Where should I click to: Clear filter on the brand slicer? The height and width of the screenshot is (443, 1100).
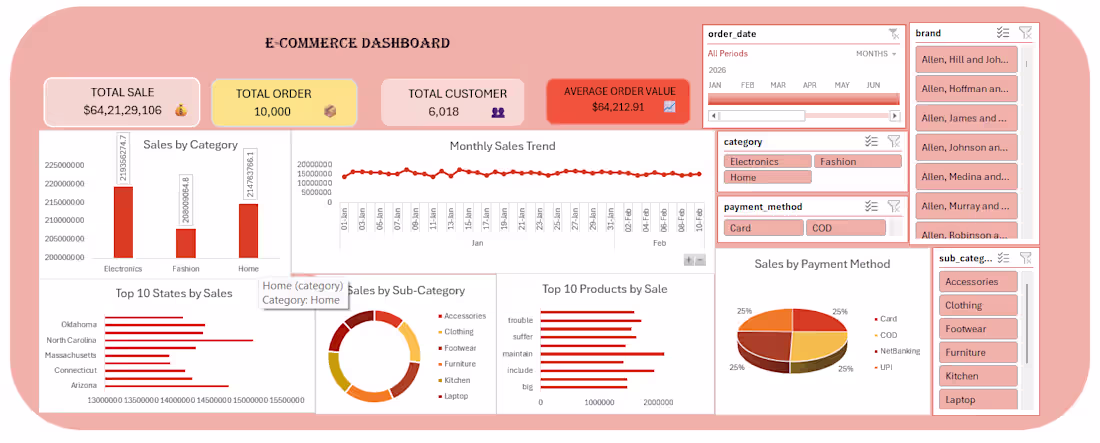(x=1025, y=32)
